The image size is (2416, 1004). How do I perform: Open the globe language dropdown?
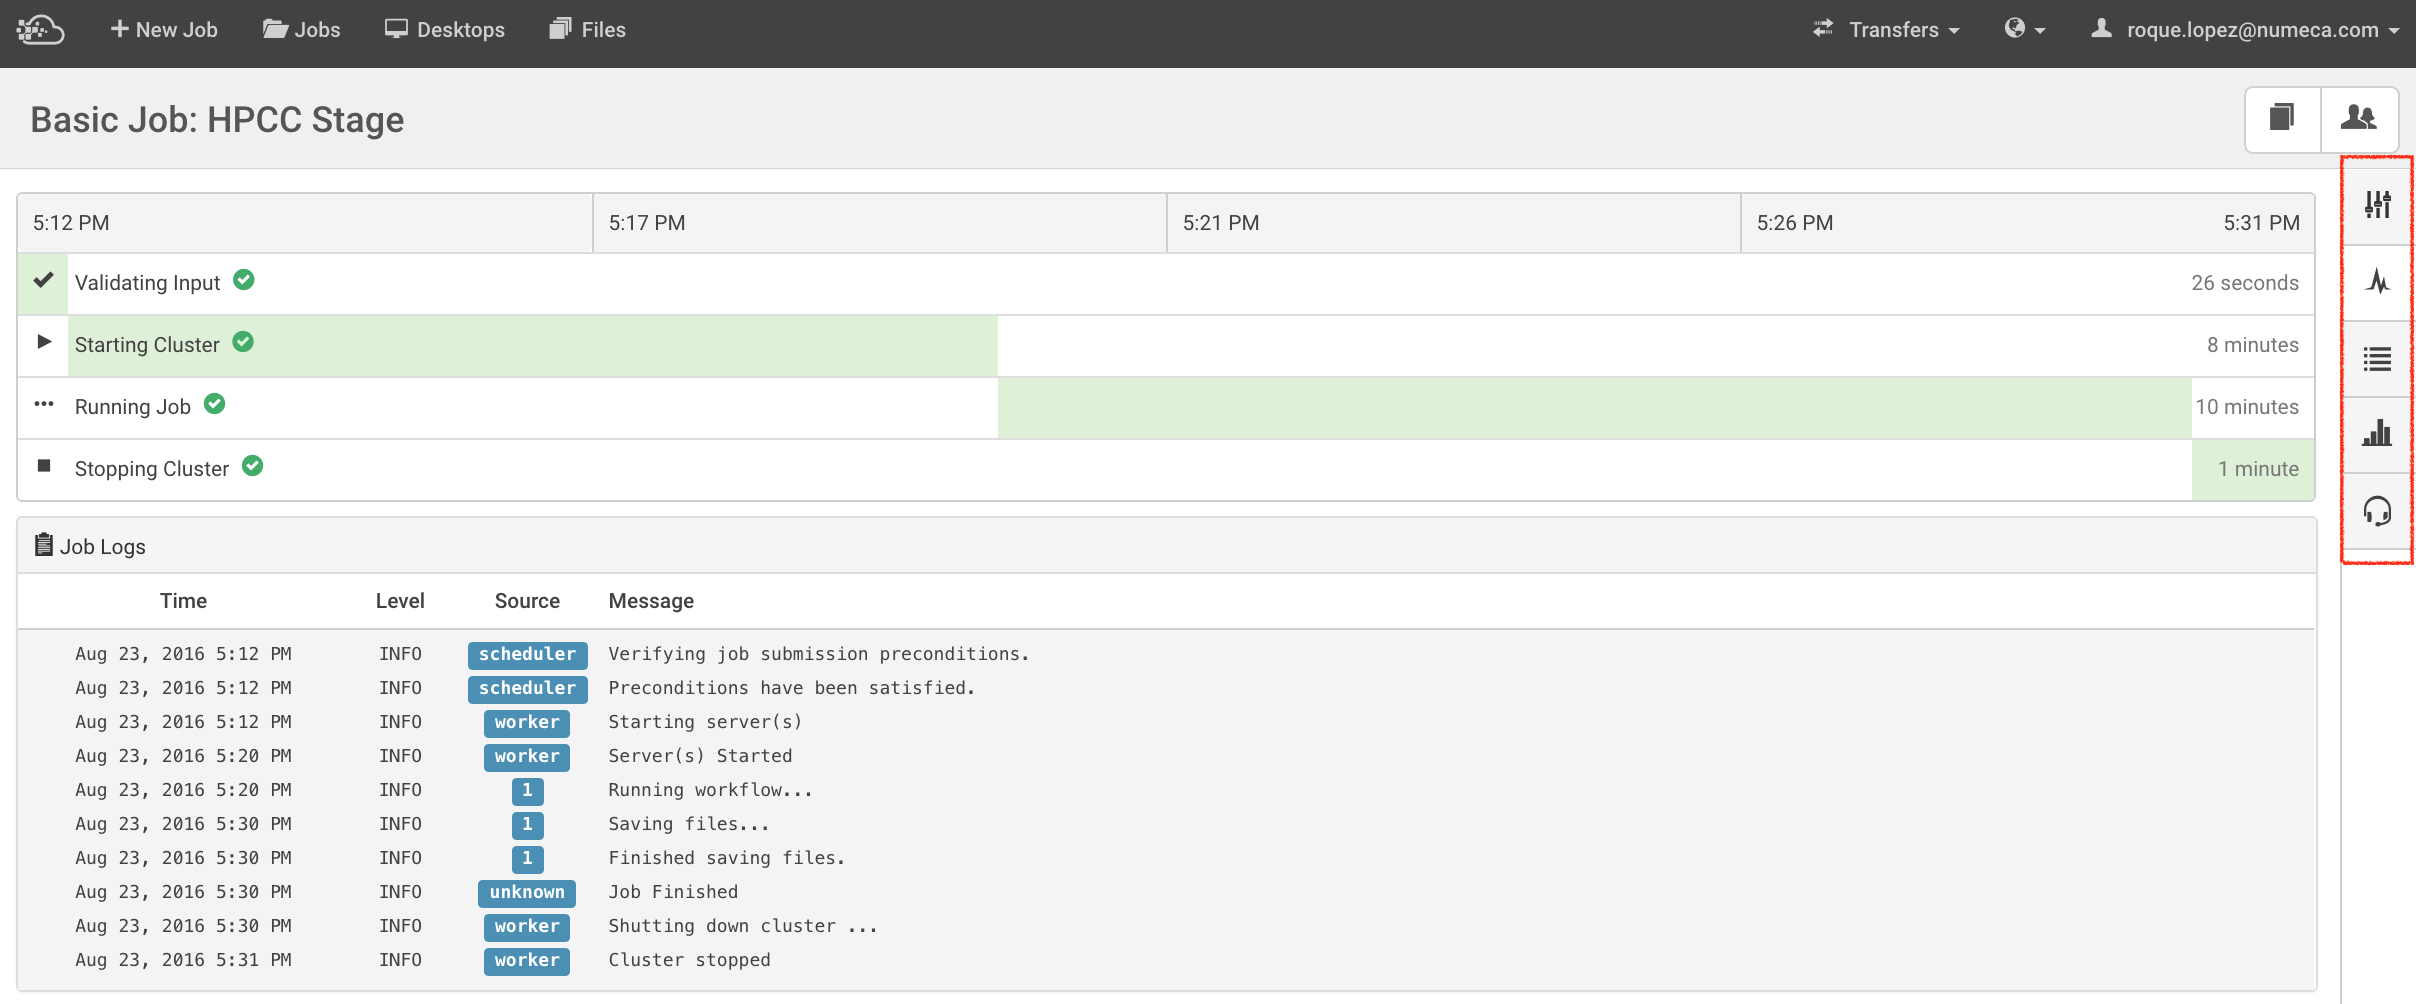click(2024, 30)
